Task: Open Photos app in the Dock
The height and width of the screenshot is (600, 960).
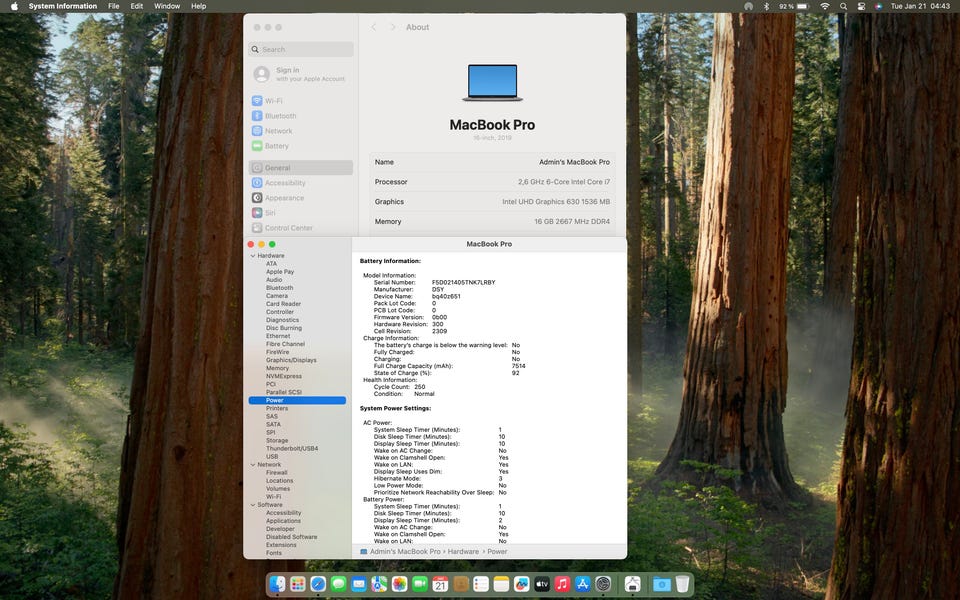Action: click(x=399, y=584)
